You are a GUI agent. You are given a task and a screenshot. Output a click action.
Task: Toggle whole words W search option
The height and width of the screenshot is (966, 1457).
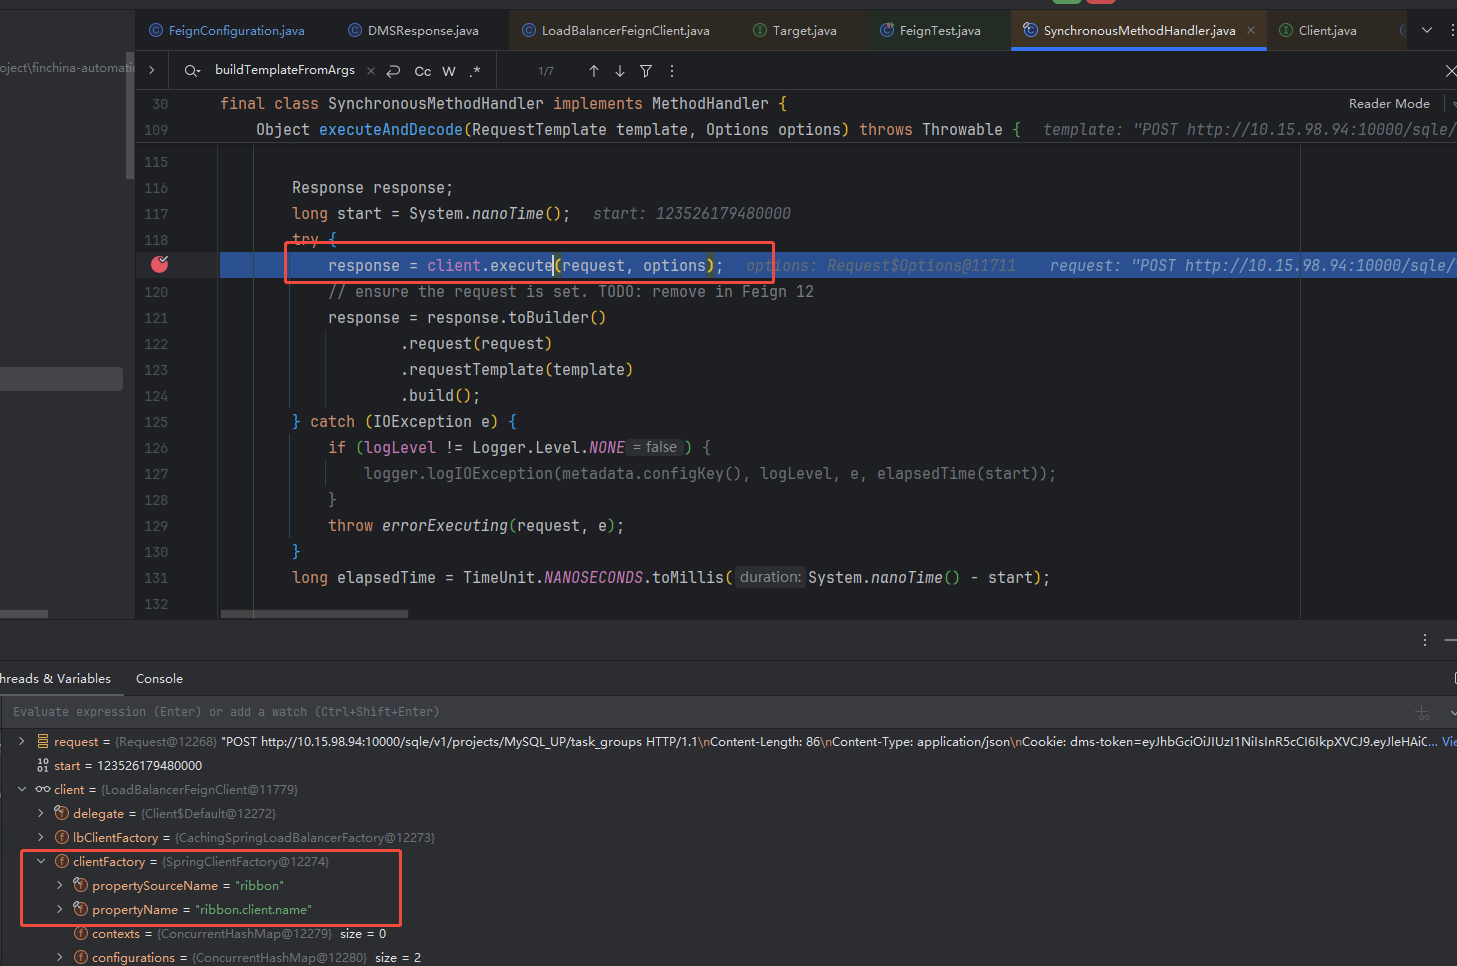[x=448, y=70]
